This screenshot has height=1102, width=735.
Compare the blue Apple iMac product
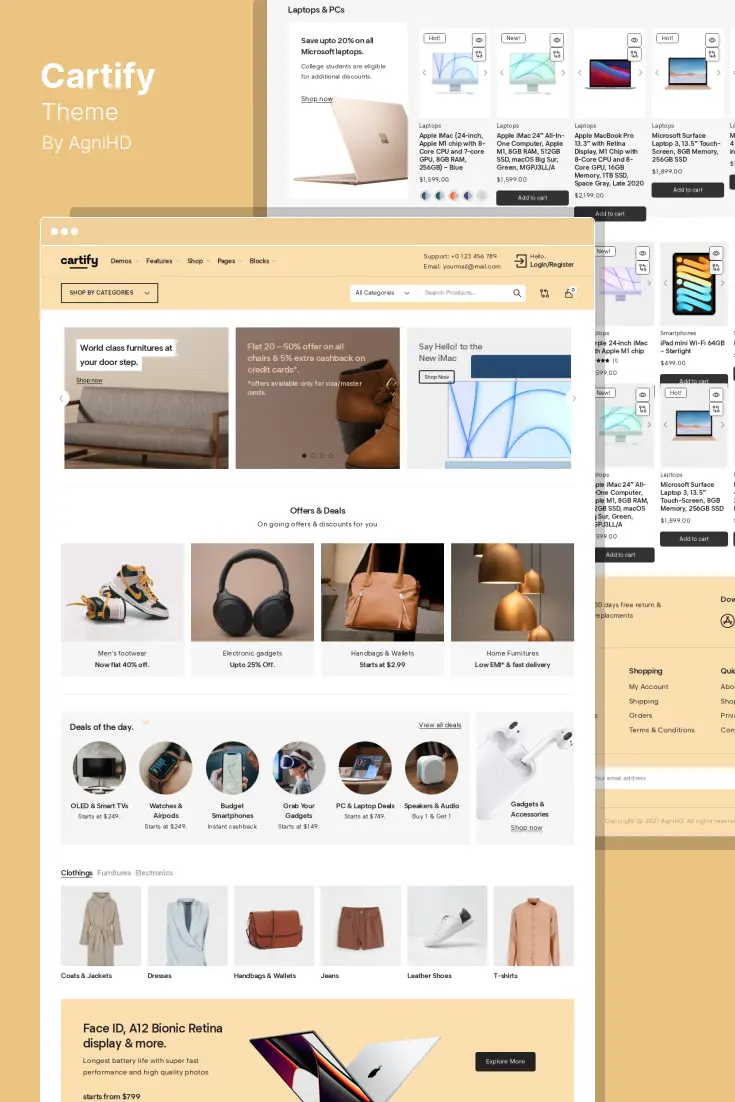479,54
